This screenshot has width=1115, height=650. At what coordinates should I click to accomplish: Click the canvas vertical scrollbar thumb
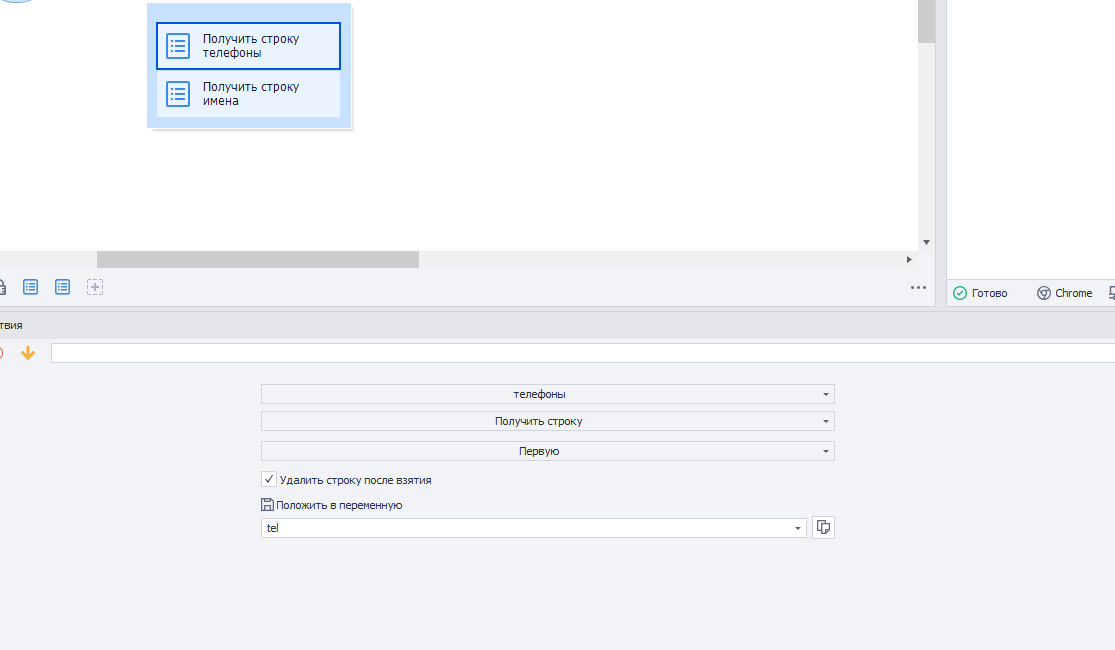tap(927, 21)
